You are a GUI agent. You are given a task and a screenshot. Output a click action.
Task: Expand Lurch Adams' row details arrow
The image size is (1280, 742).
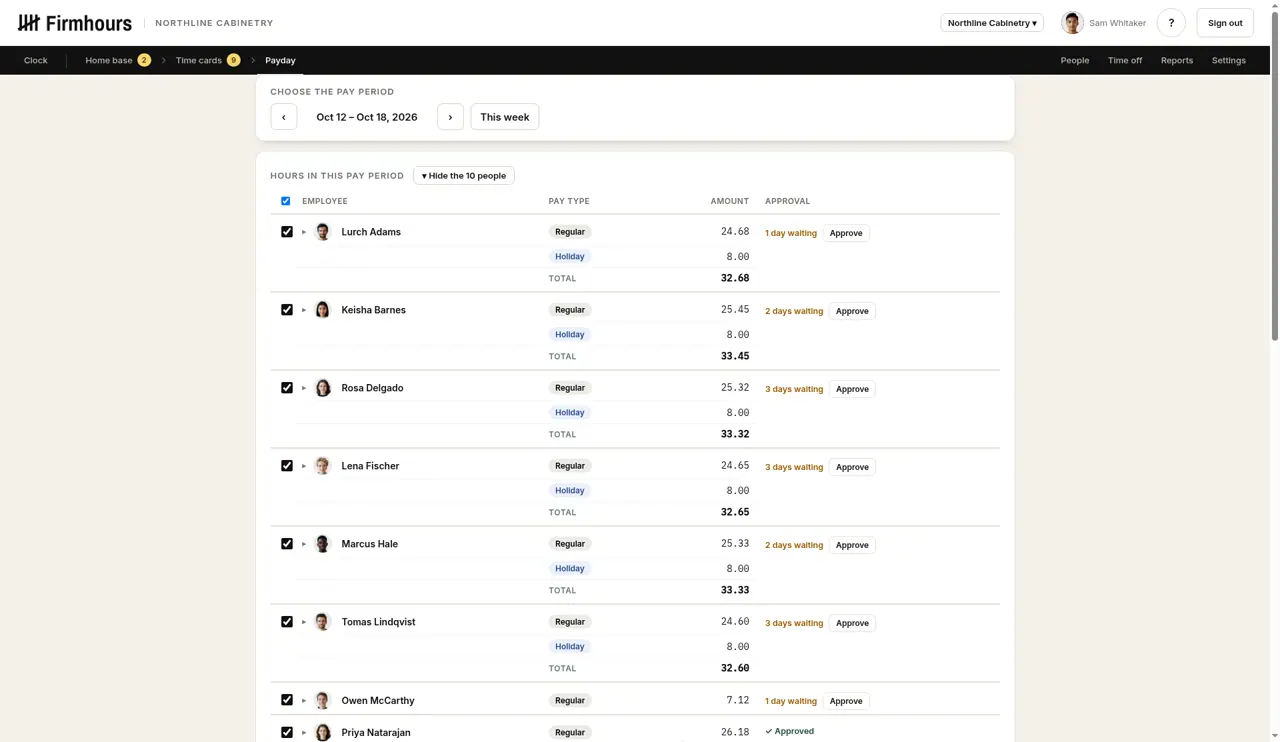click(304, 232)
